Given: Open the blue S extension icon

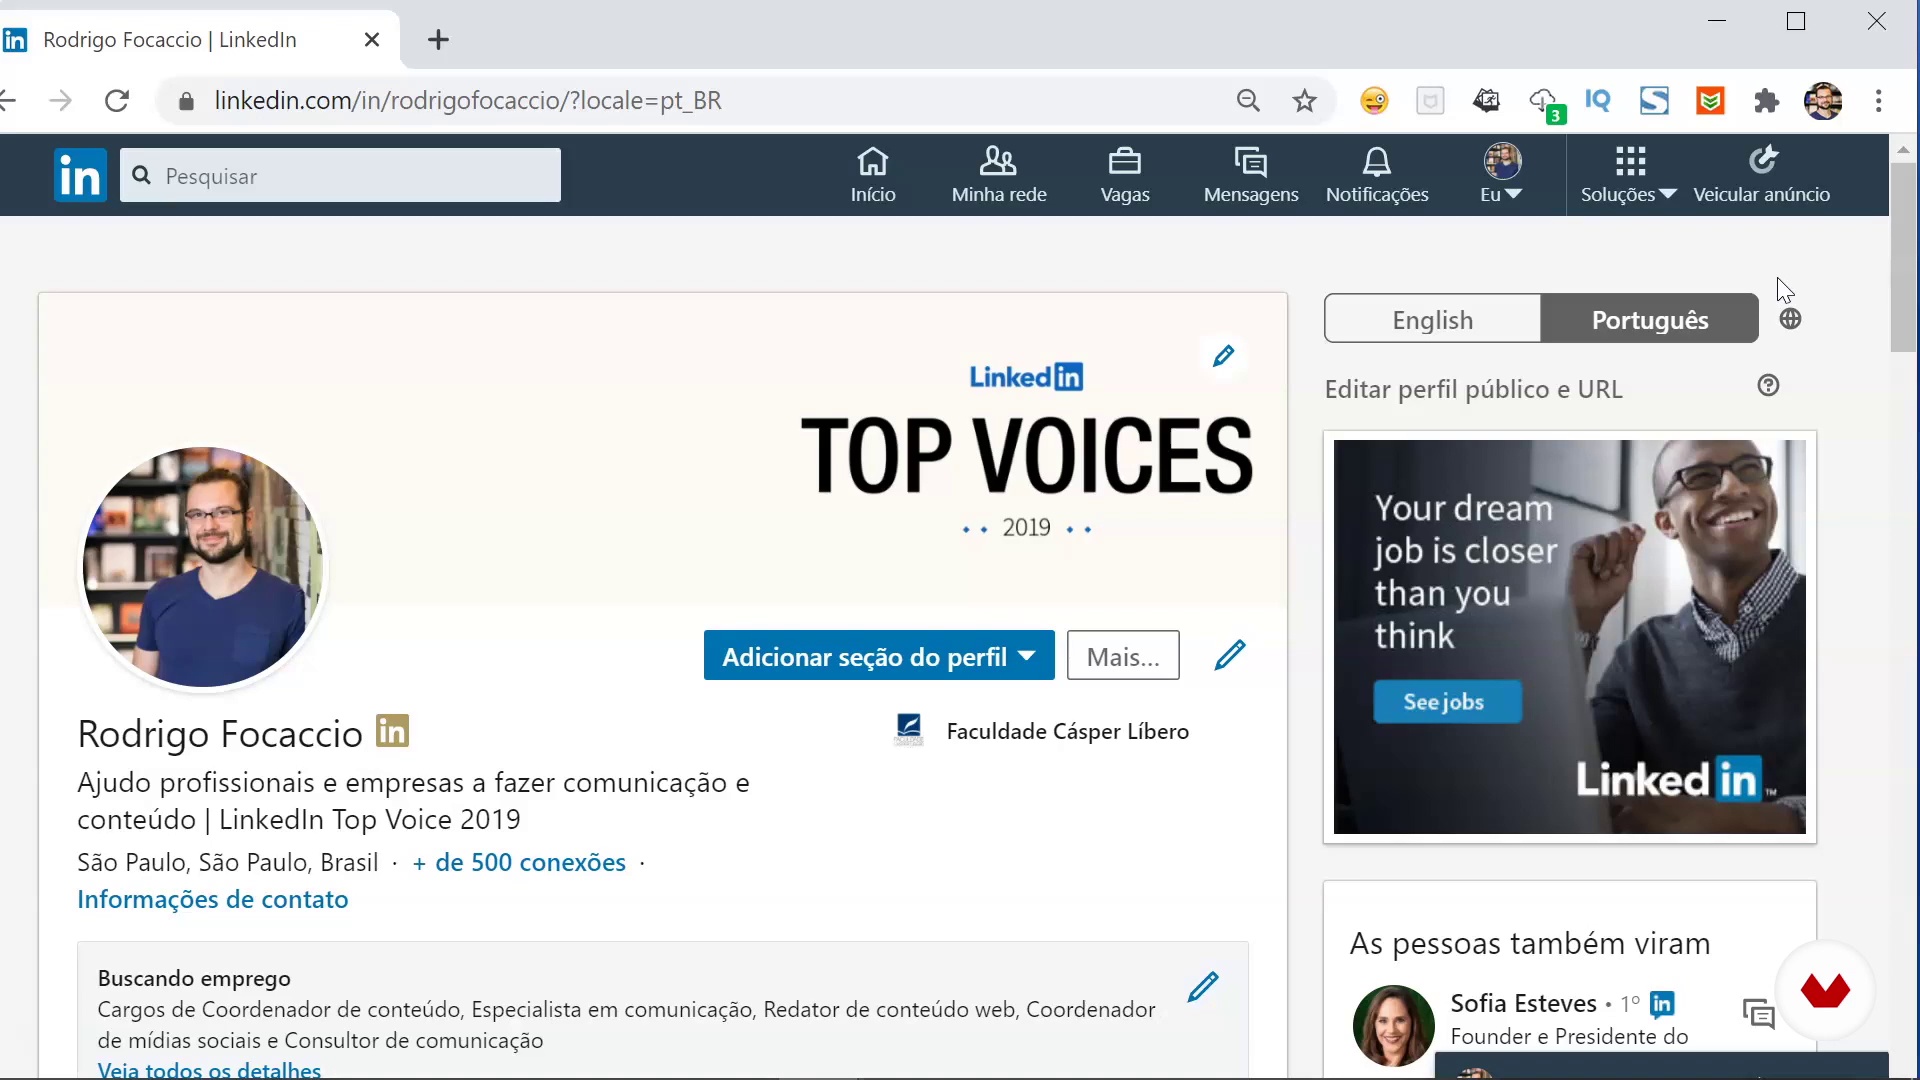Looking at the screenshot, I should coord(1654,101).
